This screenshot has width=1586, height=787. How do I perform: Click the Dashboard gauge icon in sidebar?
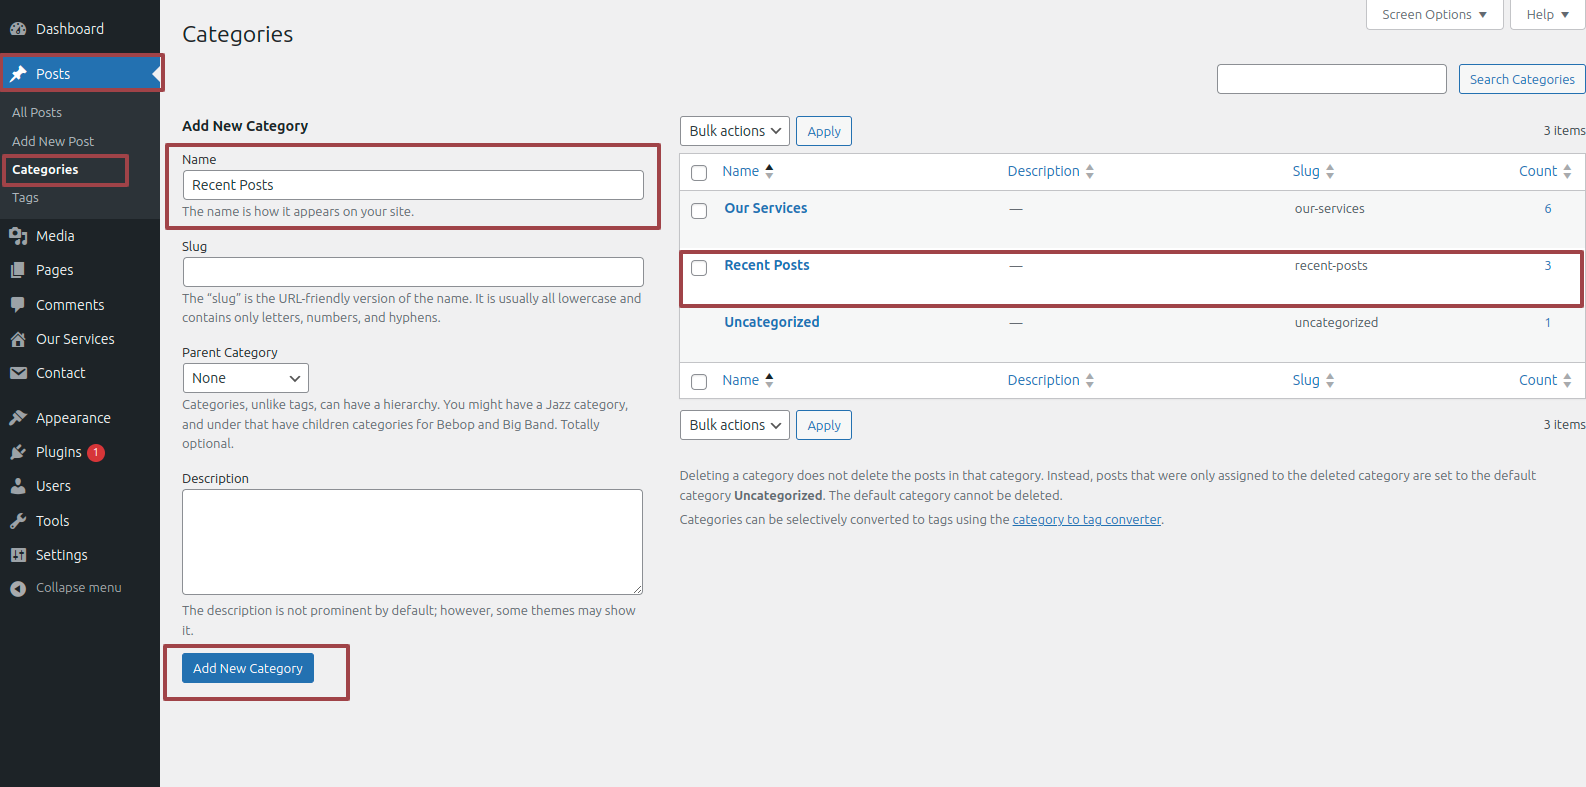pyautogui.click(x=18, y=29)
